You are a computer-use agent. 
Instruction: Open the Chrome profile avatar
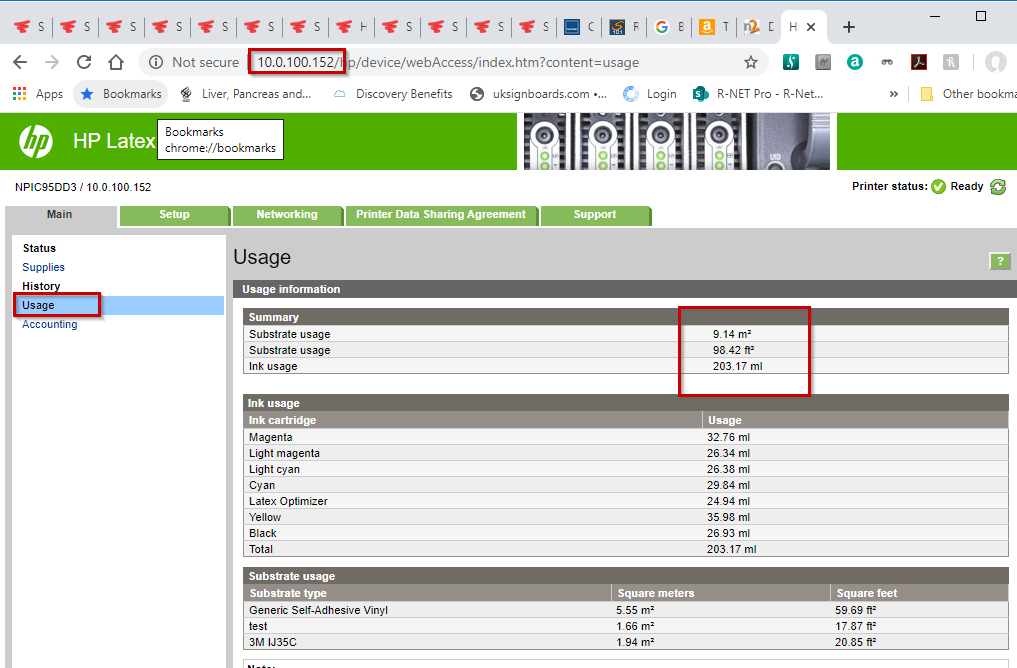[x=995, y=62]
